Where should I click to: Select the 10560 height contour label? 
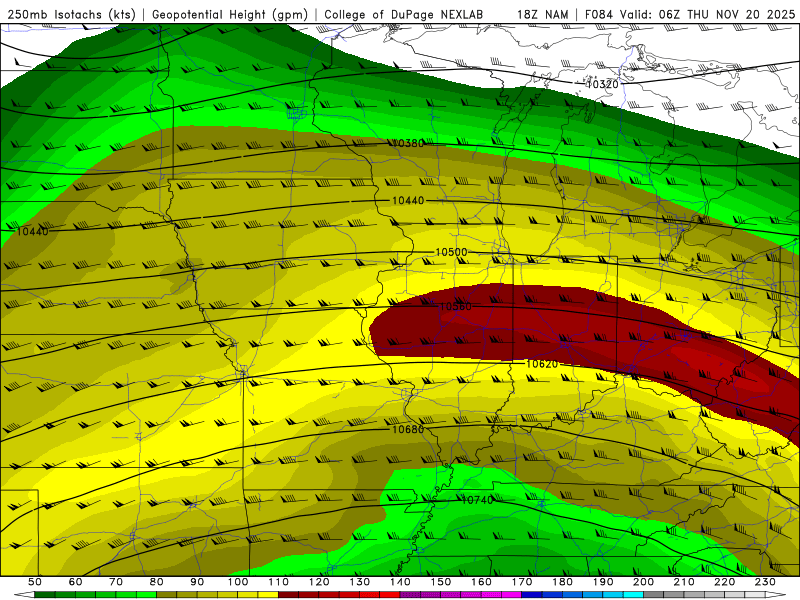pyautogui.click(x=456, y=306)
